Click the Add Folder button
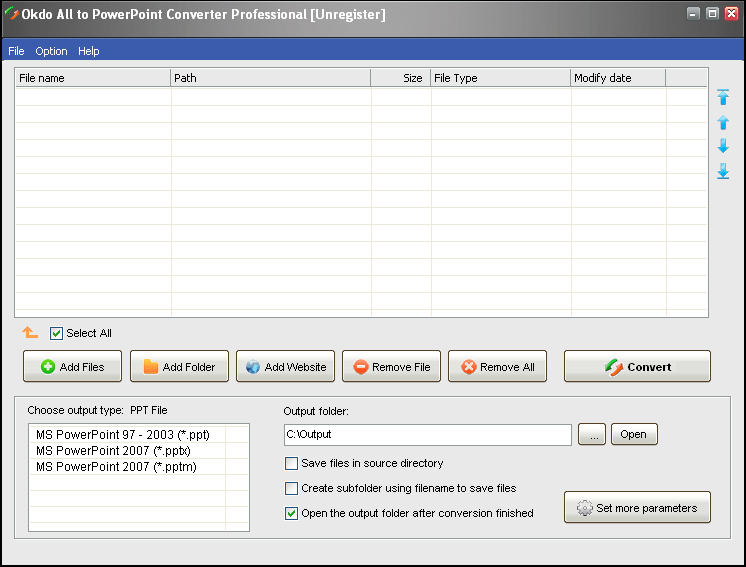 click(x=179, y=366)
